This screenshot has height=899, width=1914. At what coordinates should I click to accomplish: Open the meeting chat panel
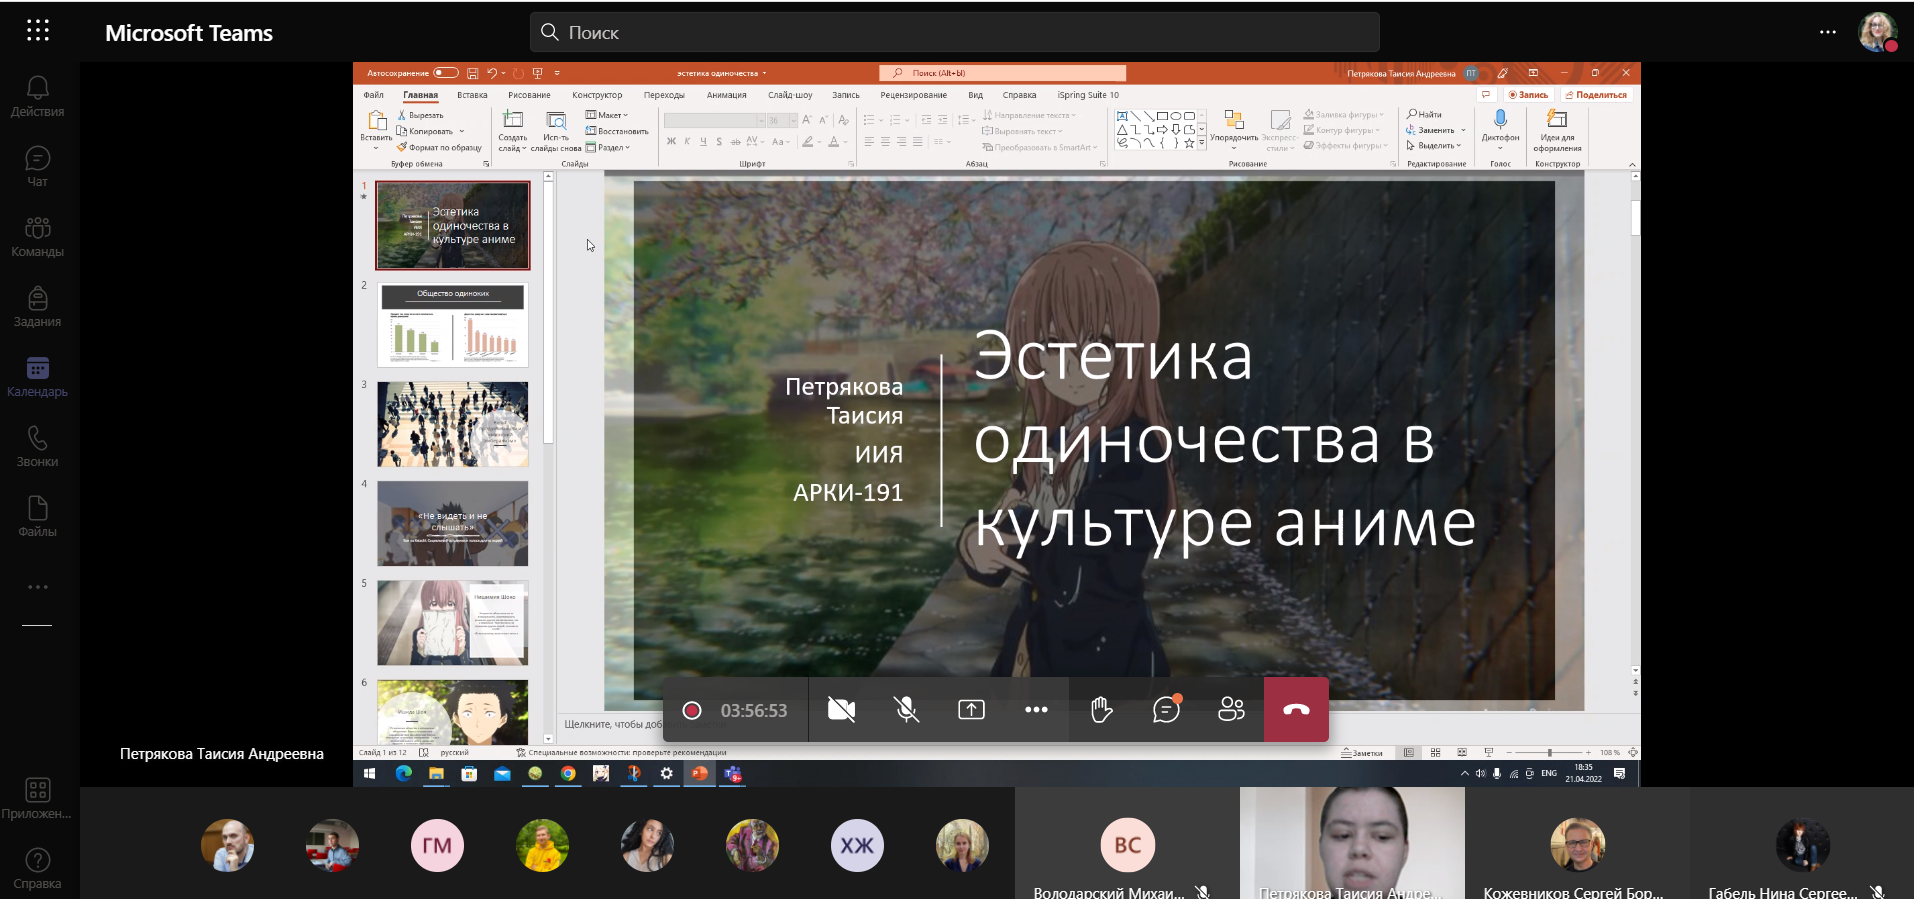[x=1166, y=710]
